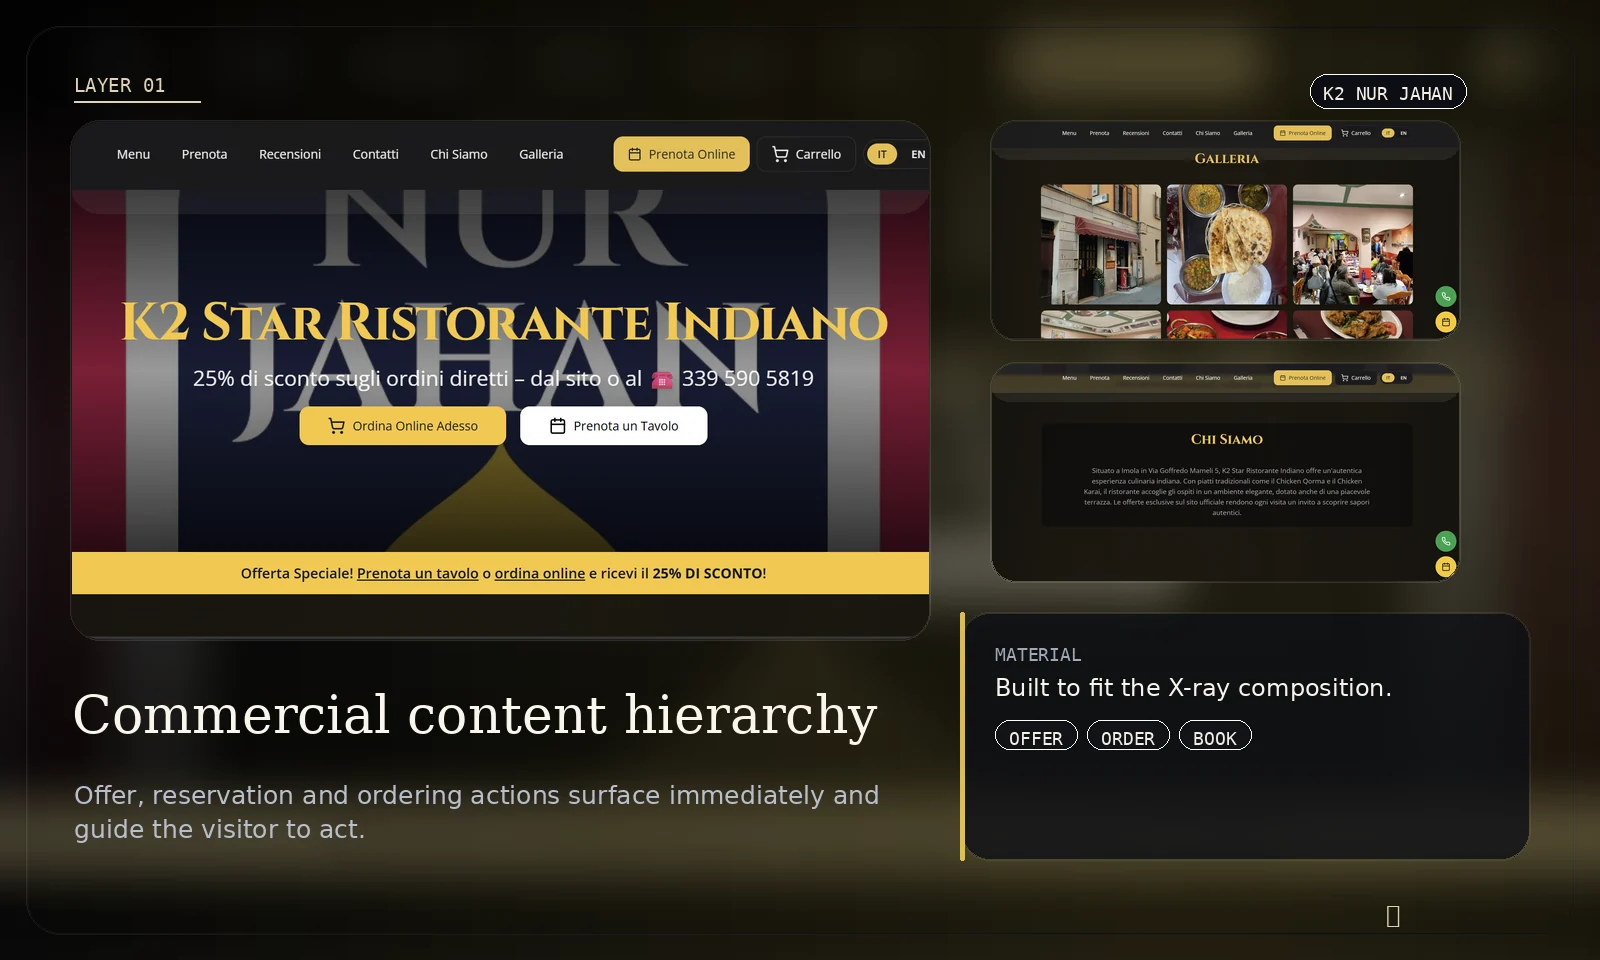Click the LAYER 01 label

pyautogui.click(x=120, y=86)
